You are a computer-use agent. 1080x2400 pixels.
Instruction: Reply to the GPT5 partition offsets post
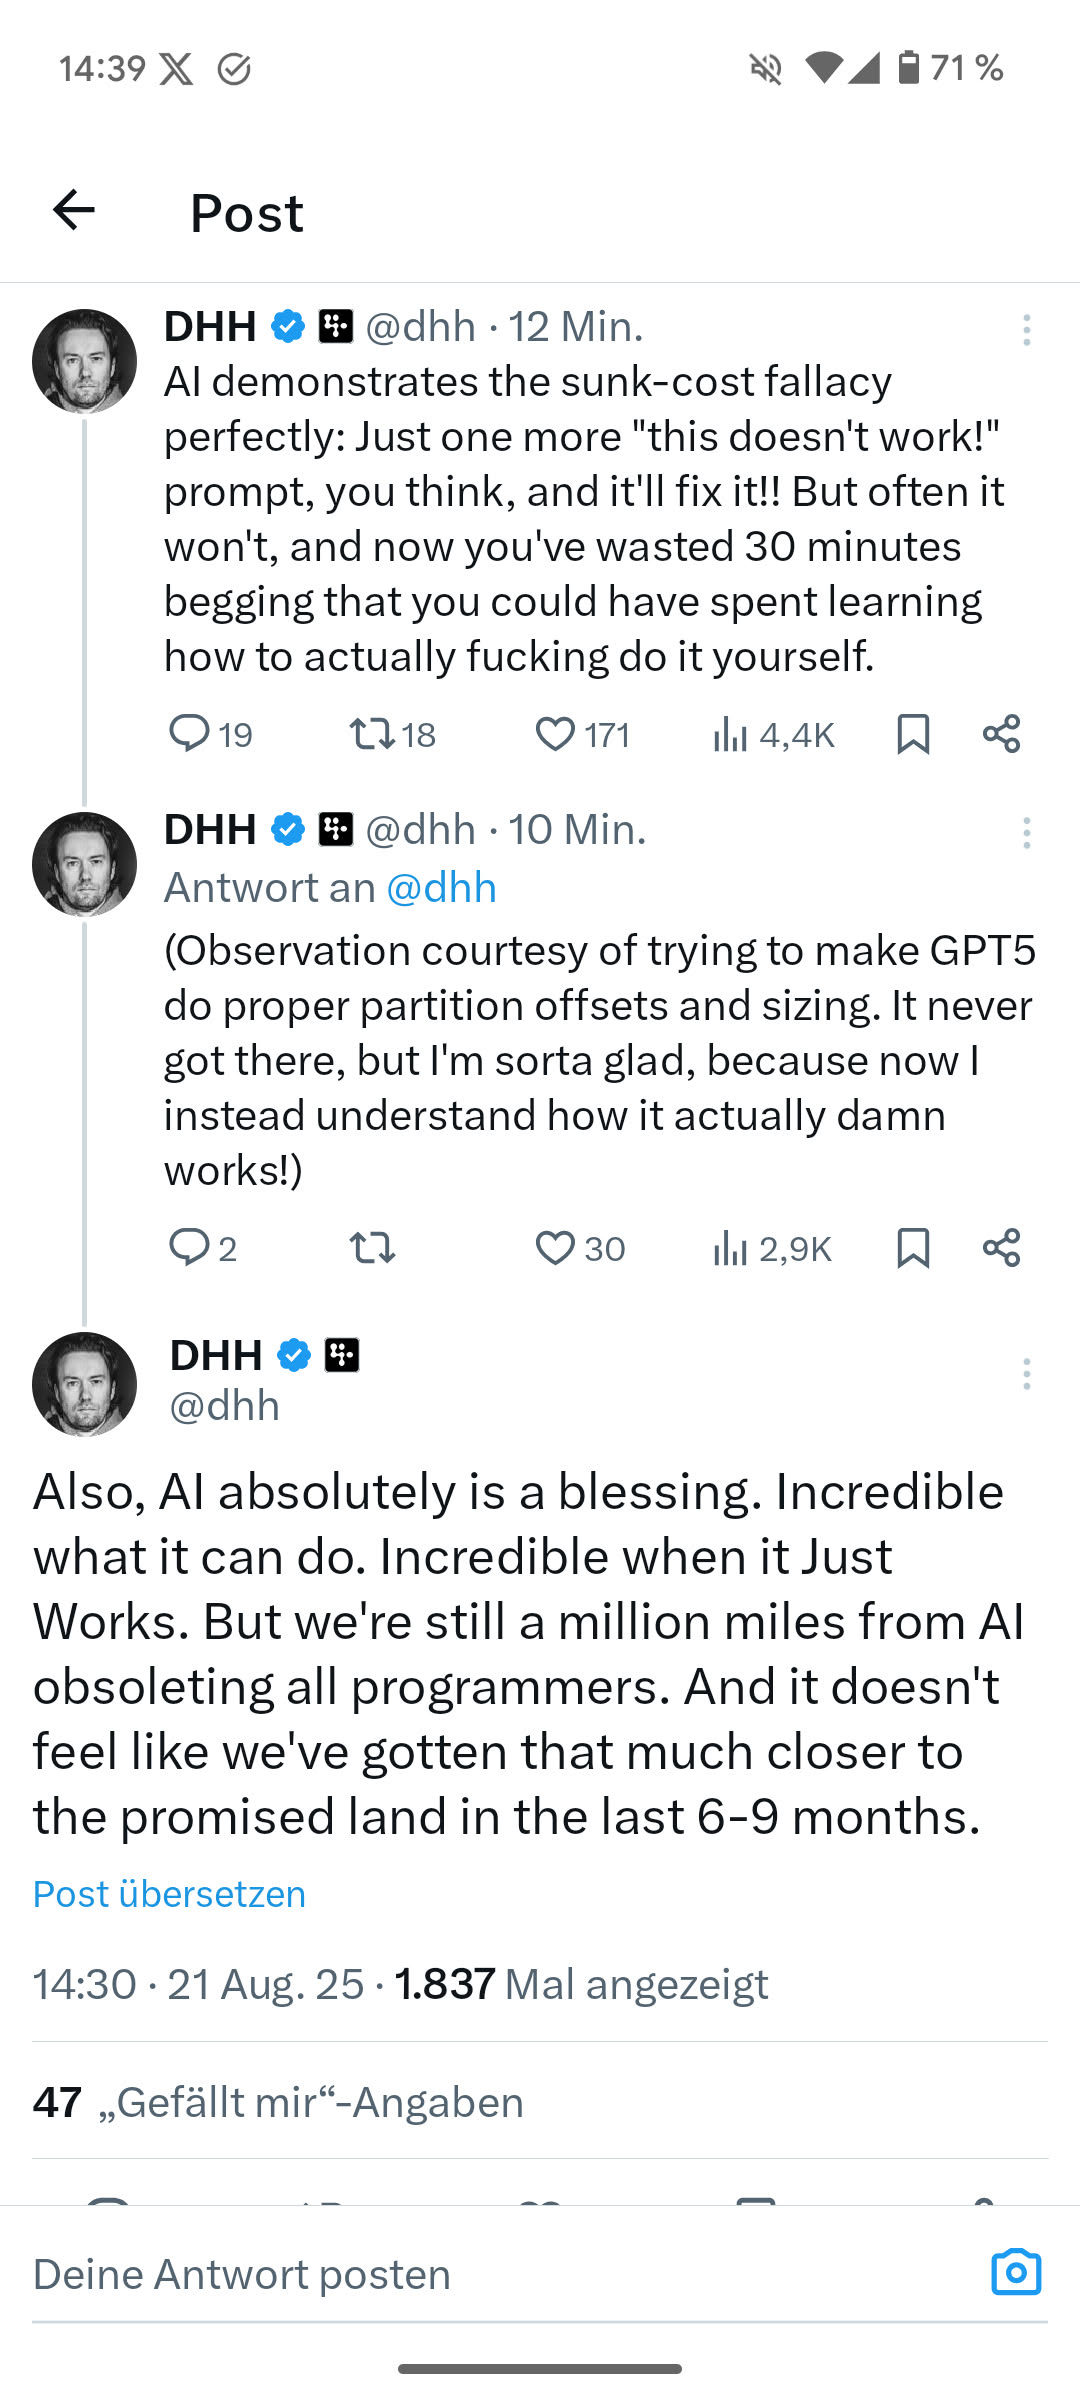[x=189, y=1248]
